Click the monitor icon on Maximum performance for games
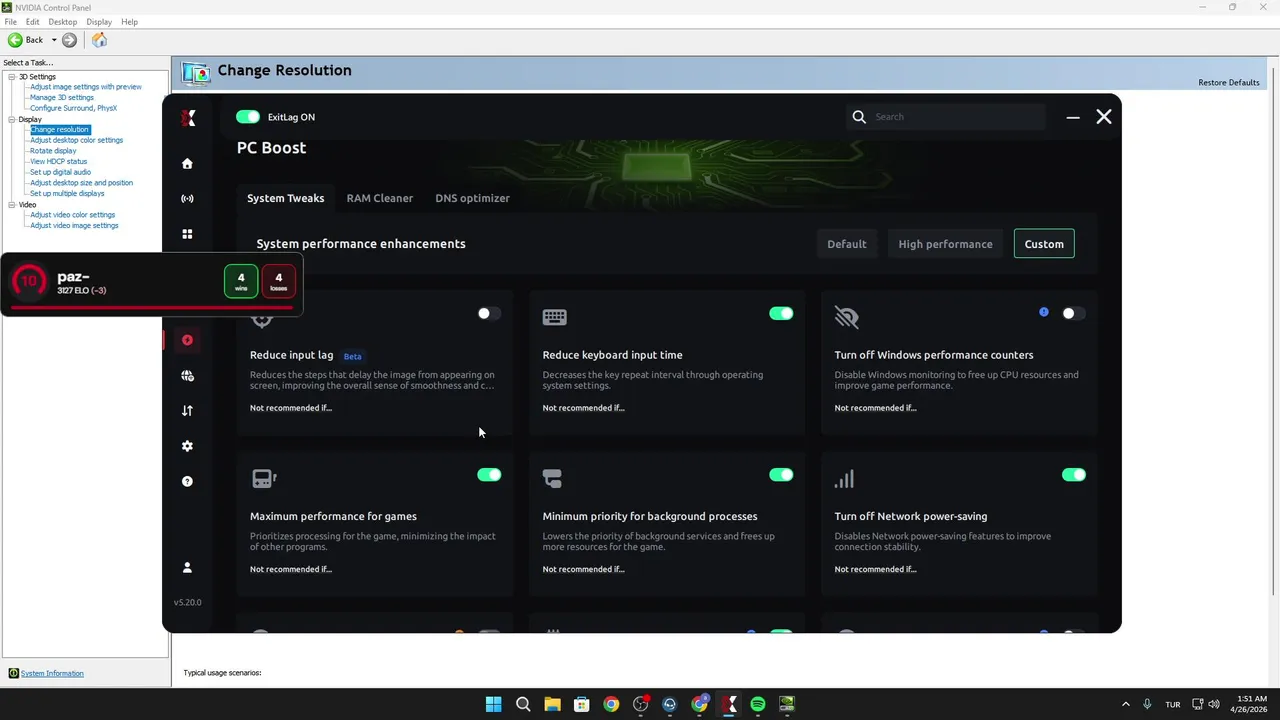Screen dimensions: 1280x720 click(x=263, y=479)
